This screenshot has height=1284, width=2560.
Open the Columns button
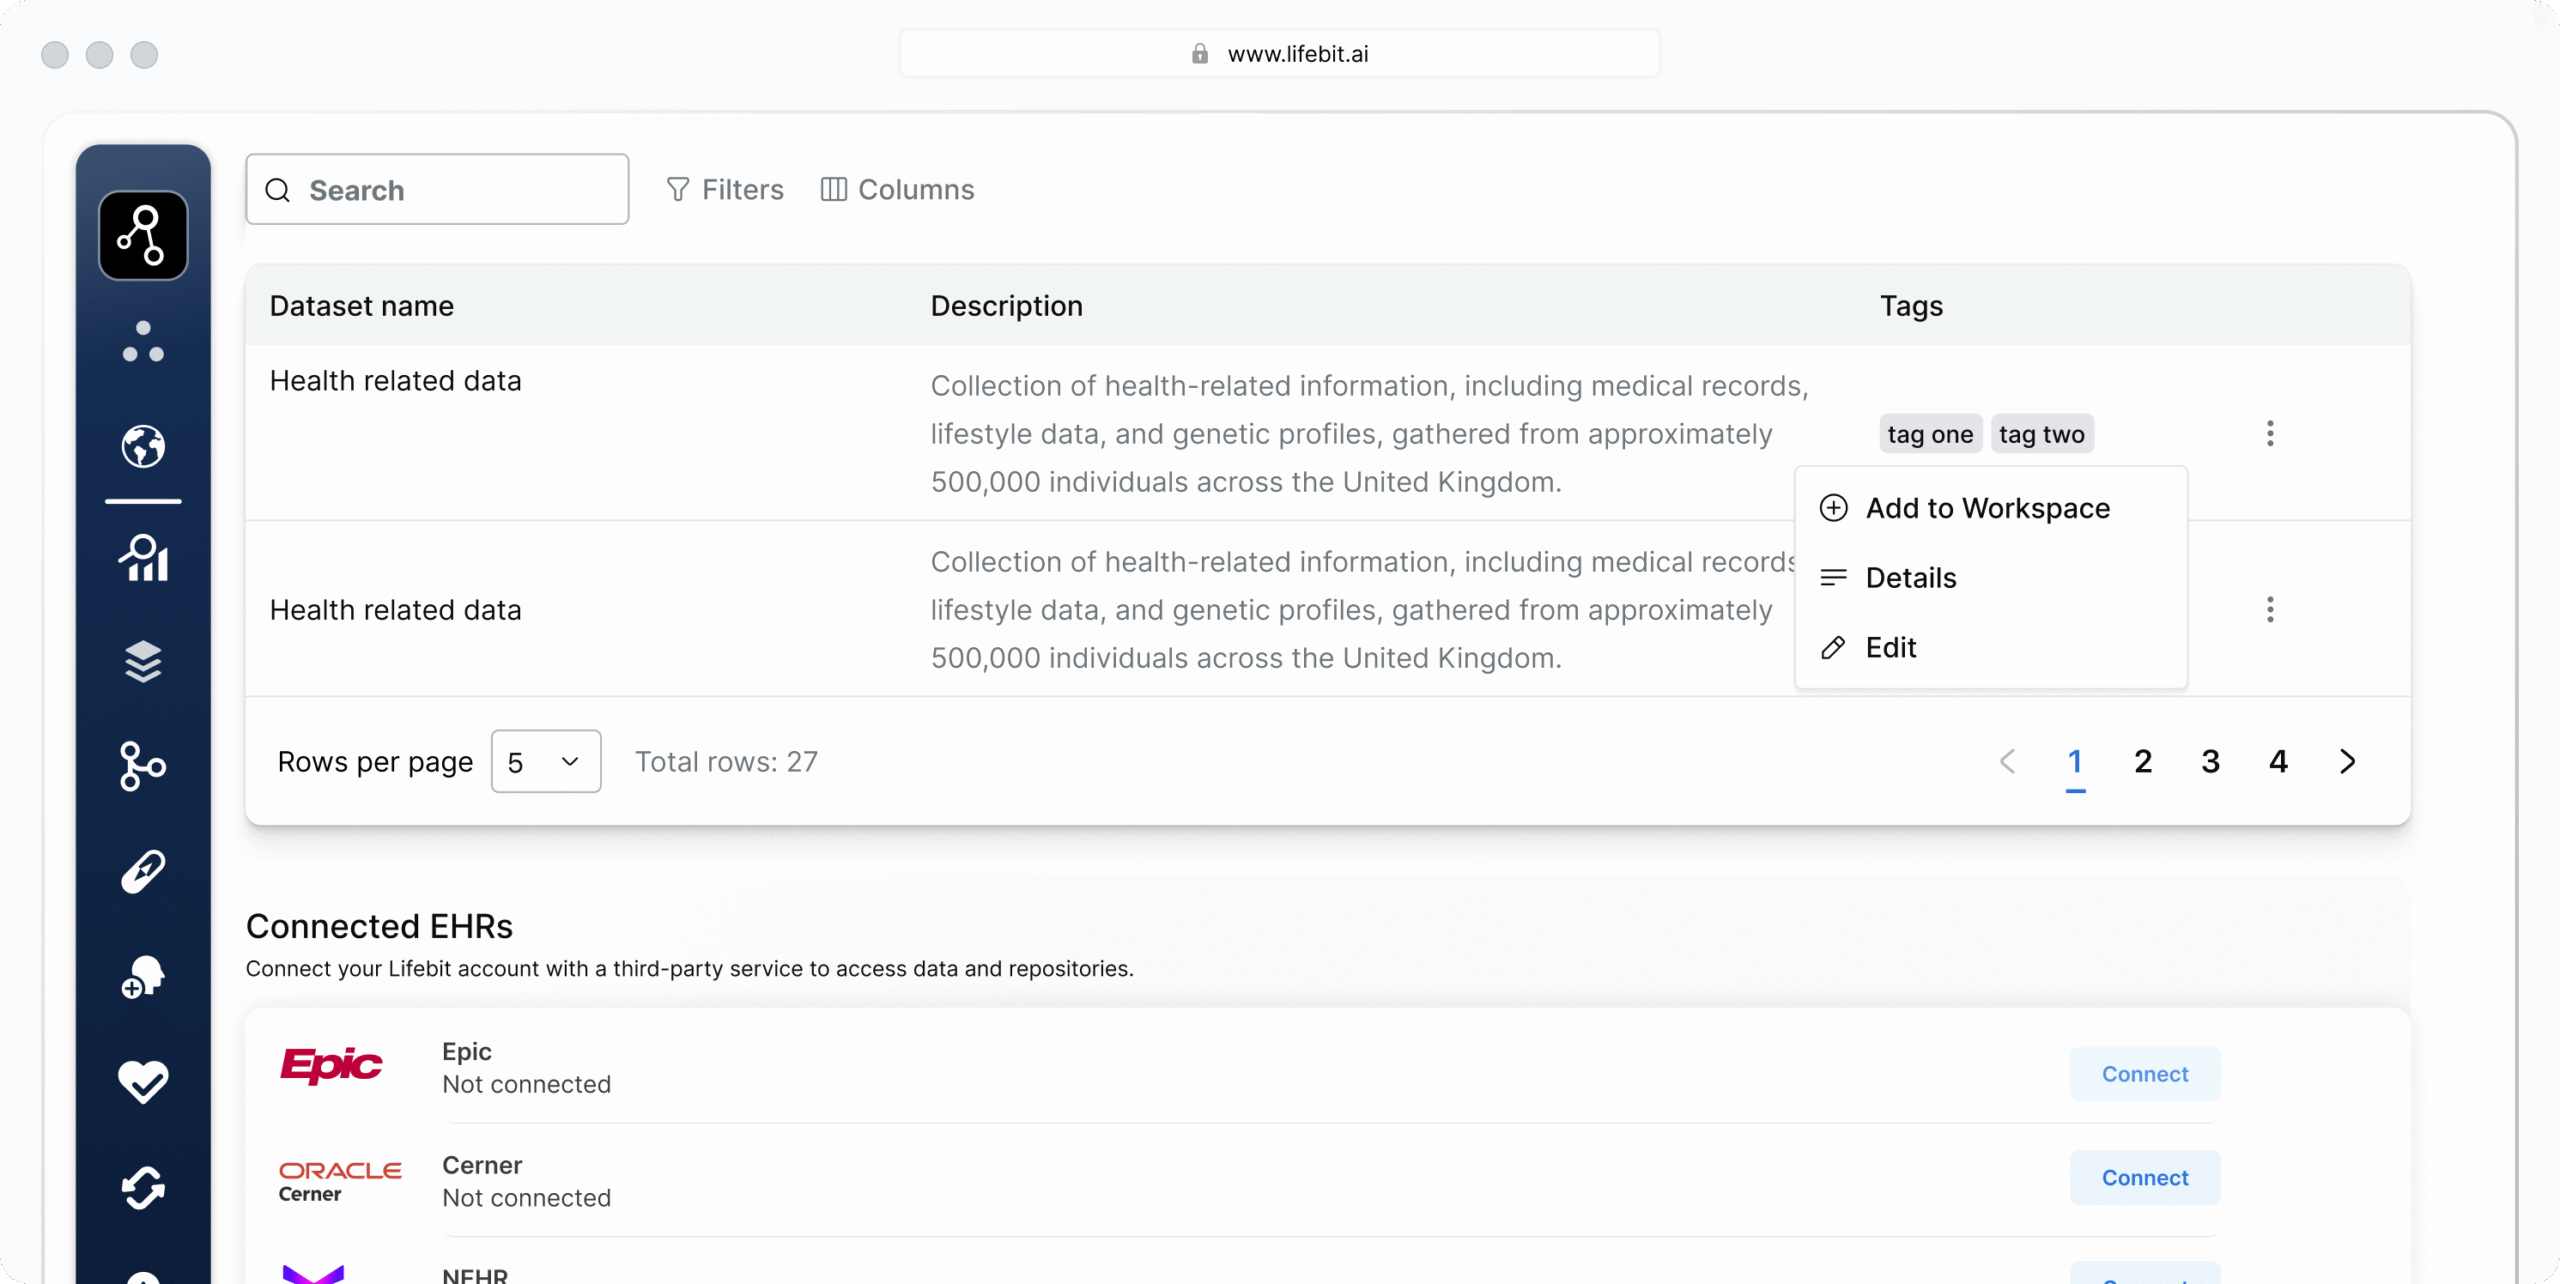click(x=897, y=189)
